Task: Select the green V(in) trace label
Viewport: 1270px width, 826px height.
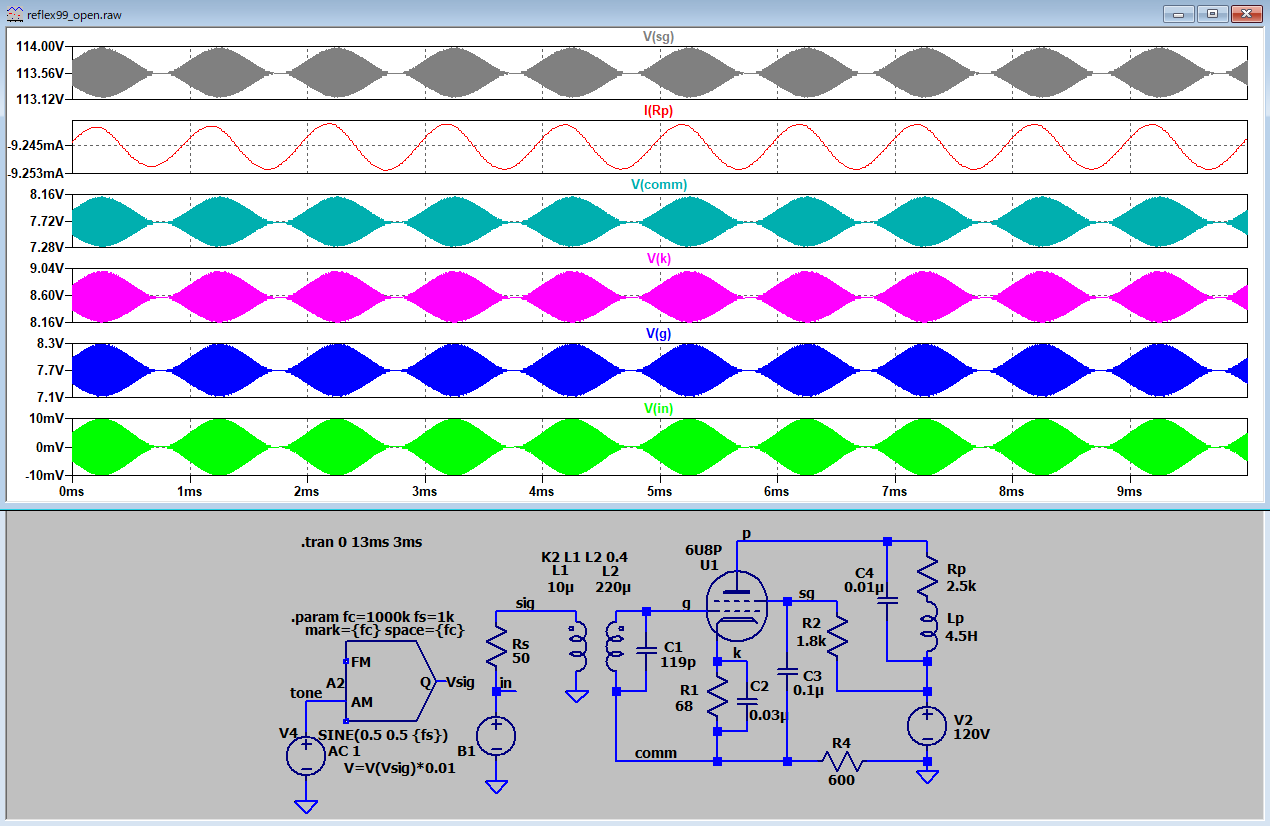Action: tap(658, 408)
